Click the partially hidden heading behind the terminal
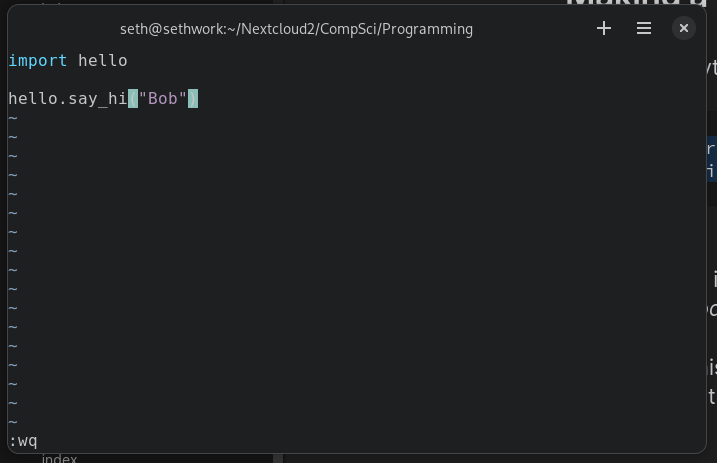717x463 pixels. click(640, 6)
